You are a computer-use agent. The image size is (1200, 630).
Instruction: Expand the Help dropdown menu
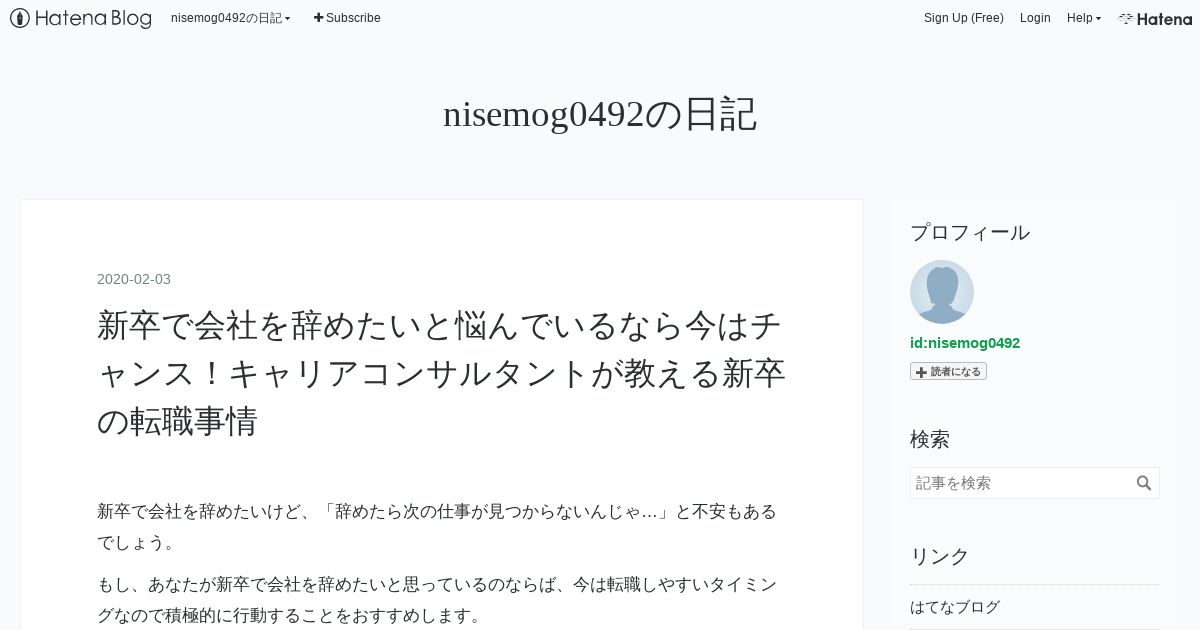click(x=1084, y=18)
